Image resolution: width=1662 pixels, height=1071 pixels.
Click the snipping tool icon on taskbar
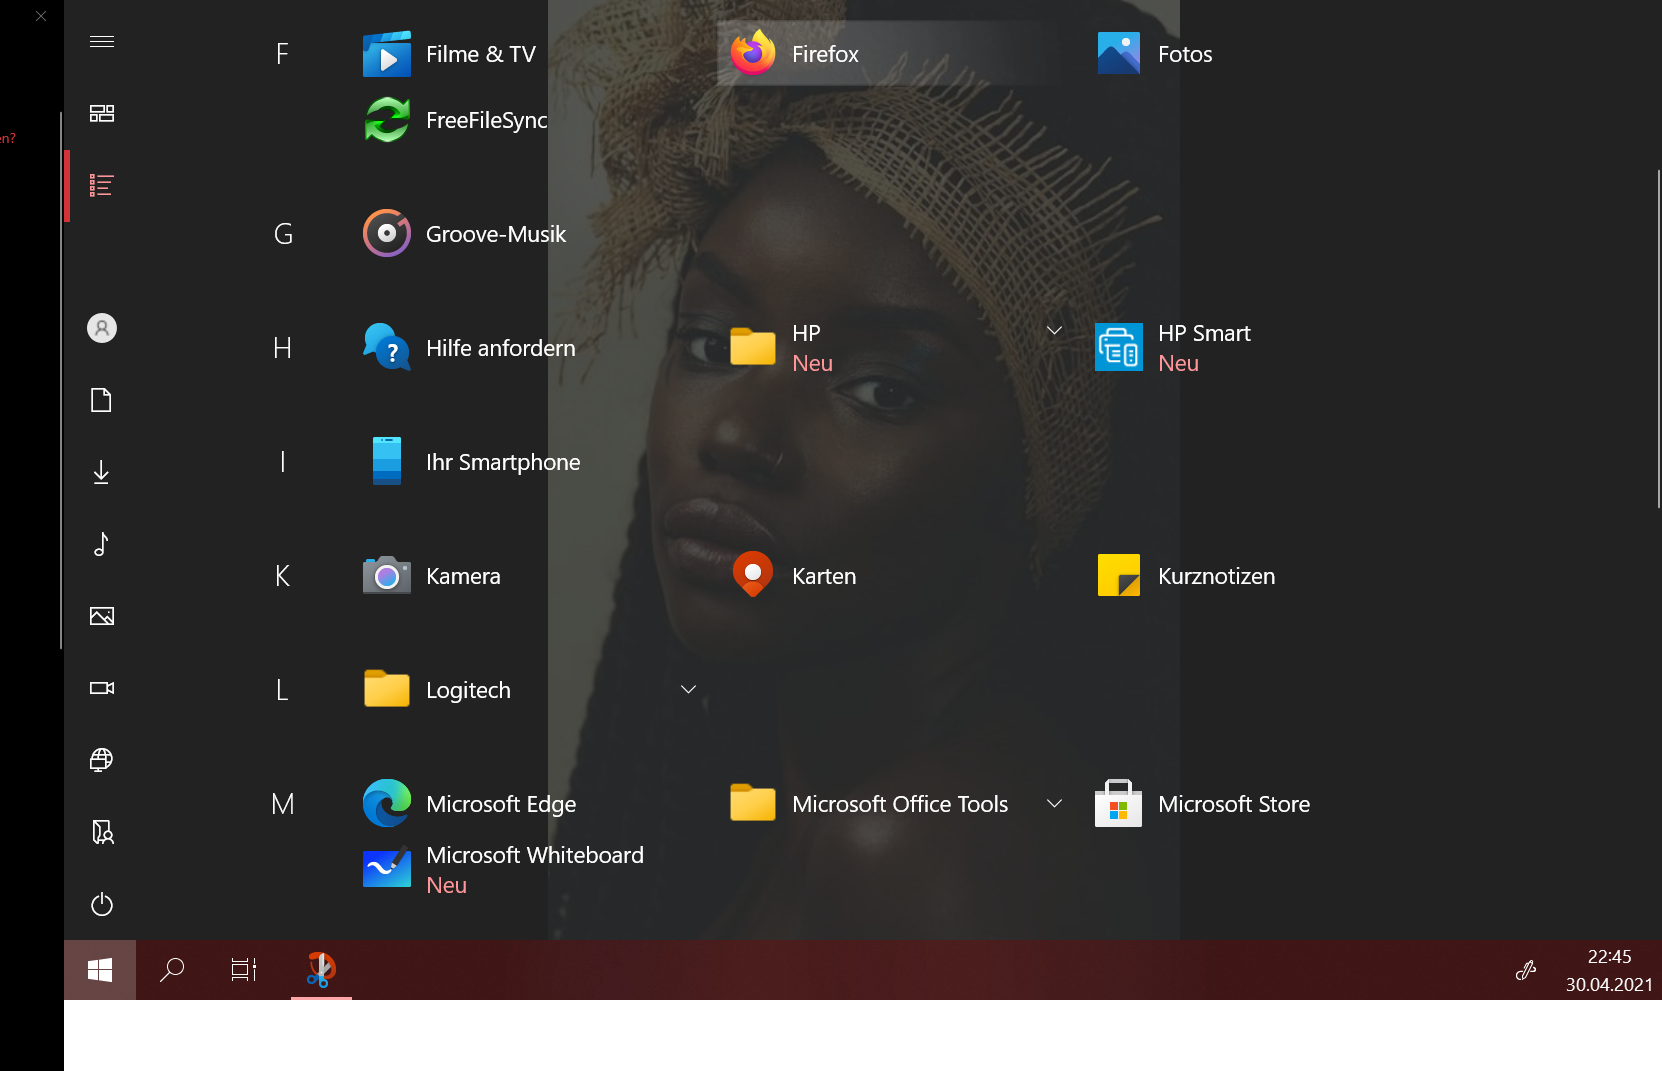tap(321, 970)
